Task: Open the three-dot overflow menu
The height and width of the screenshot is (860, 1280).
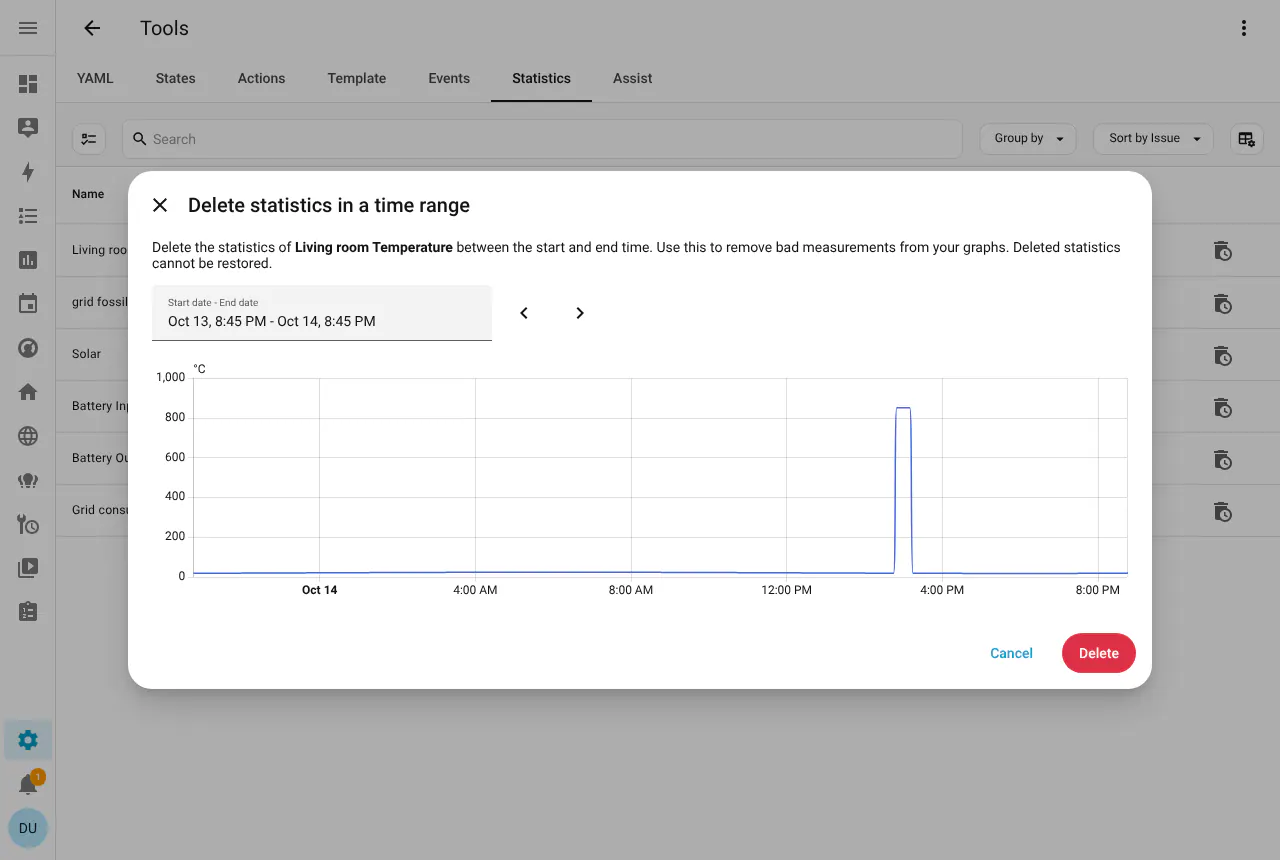Action: click(1244, 28)
